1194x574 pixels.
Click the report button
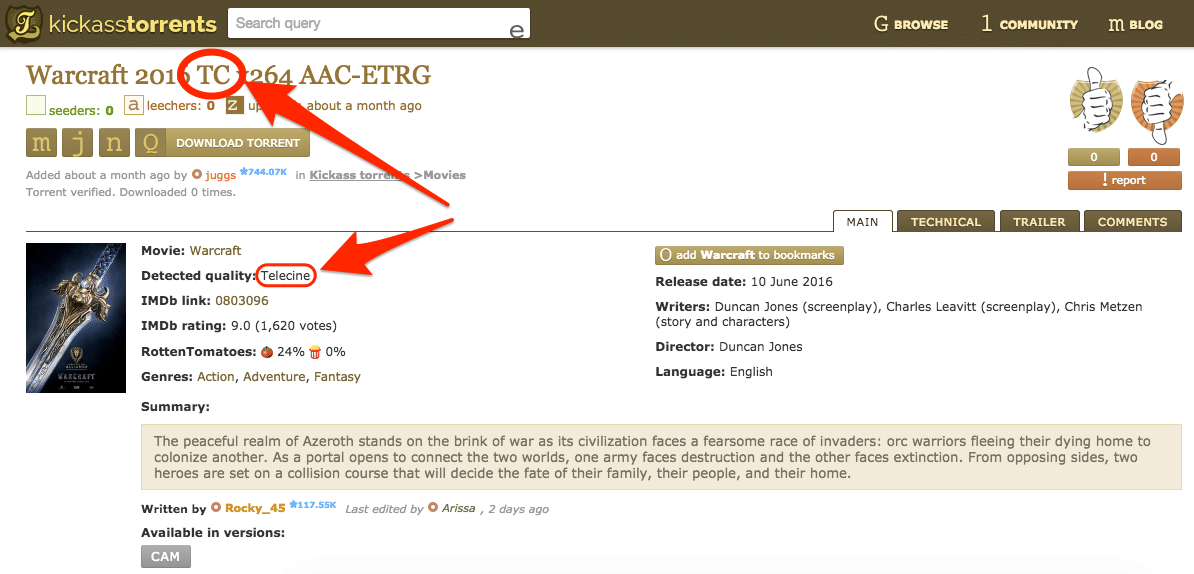1124,180
